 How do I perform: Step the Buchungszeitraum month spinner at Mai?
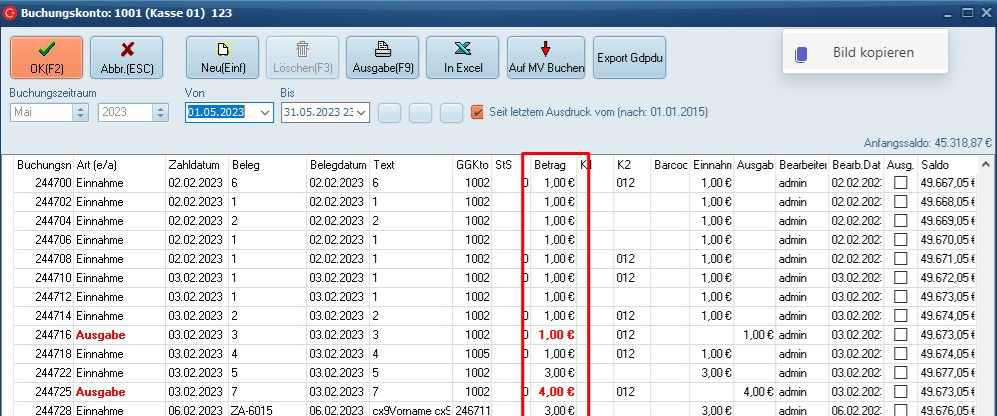click(81, 113)
